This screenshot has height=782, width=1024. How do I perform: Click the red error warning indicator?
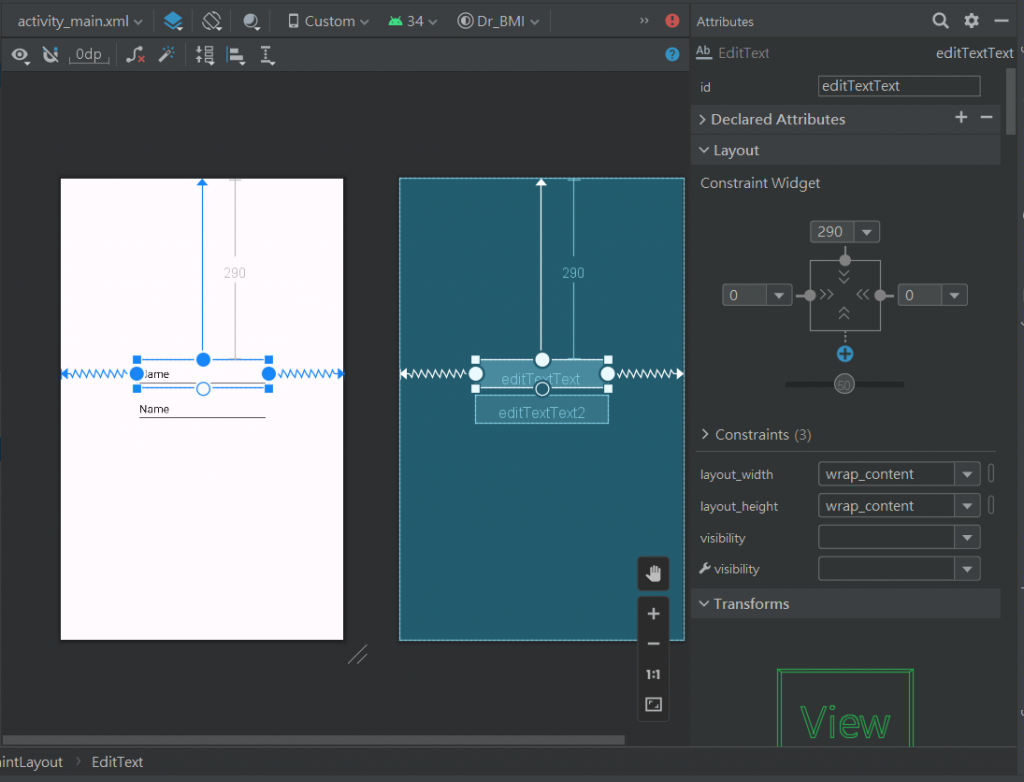672,21
